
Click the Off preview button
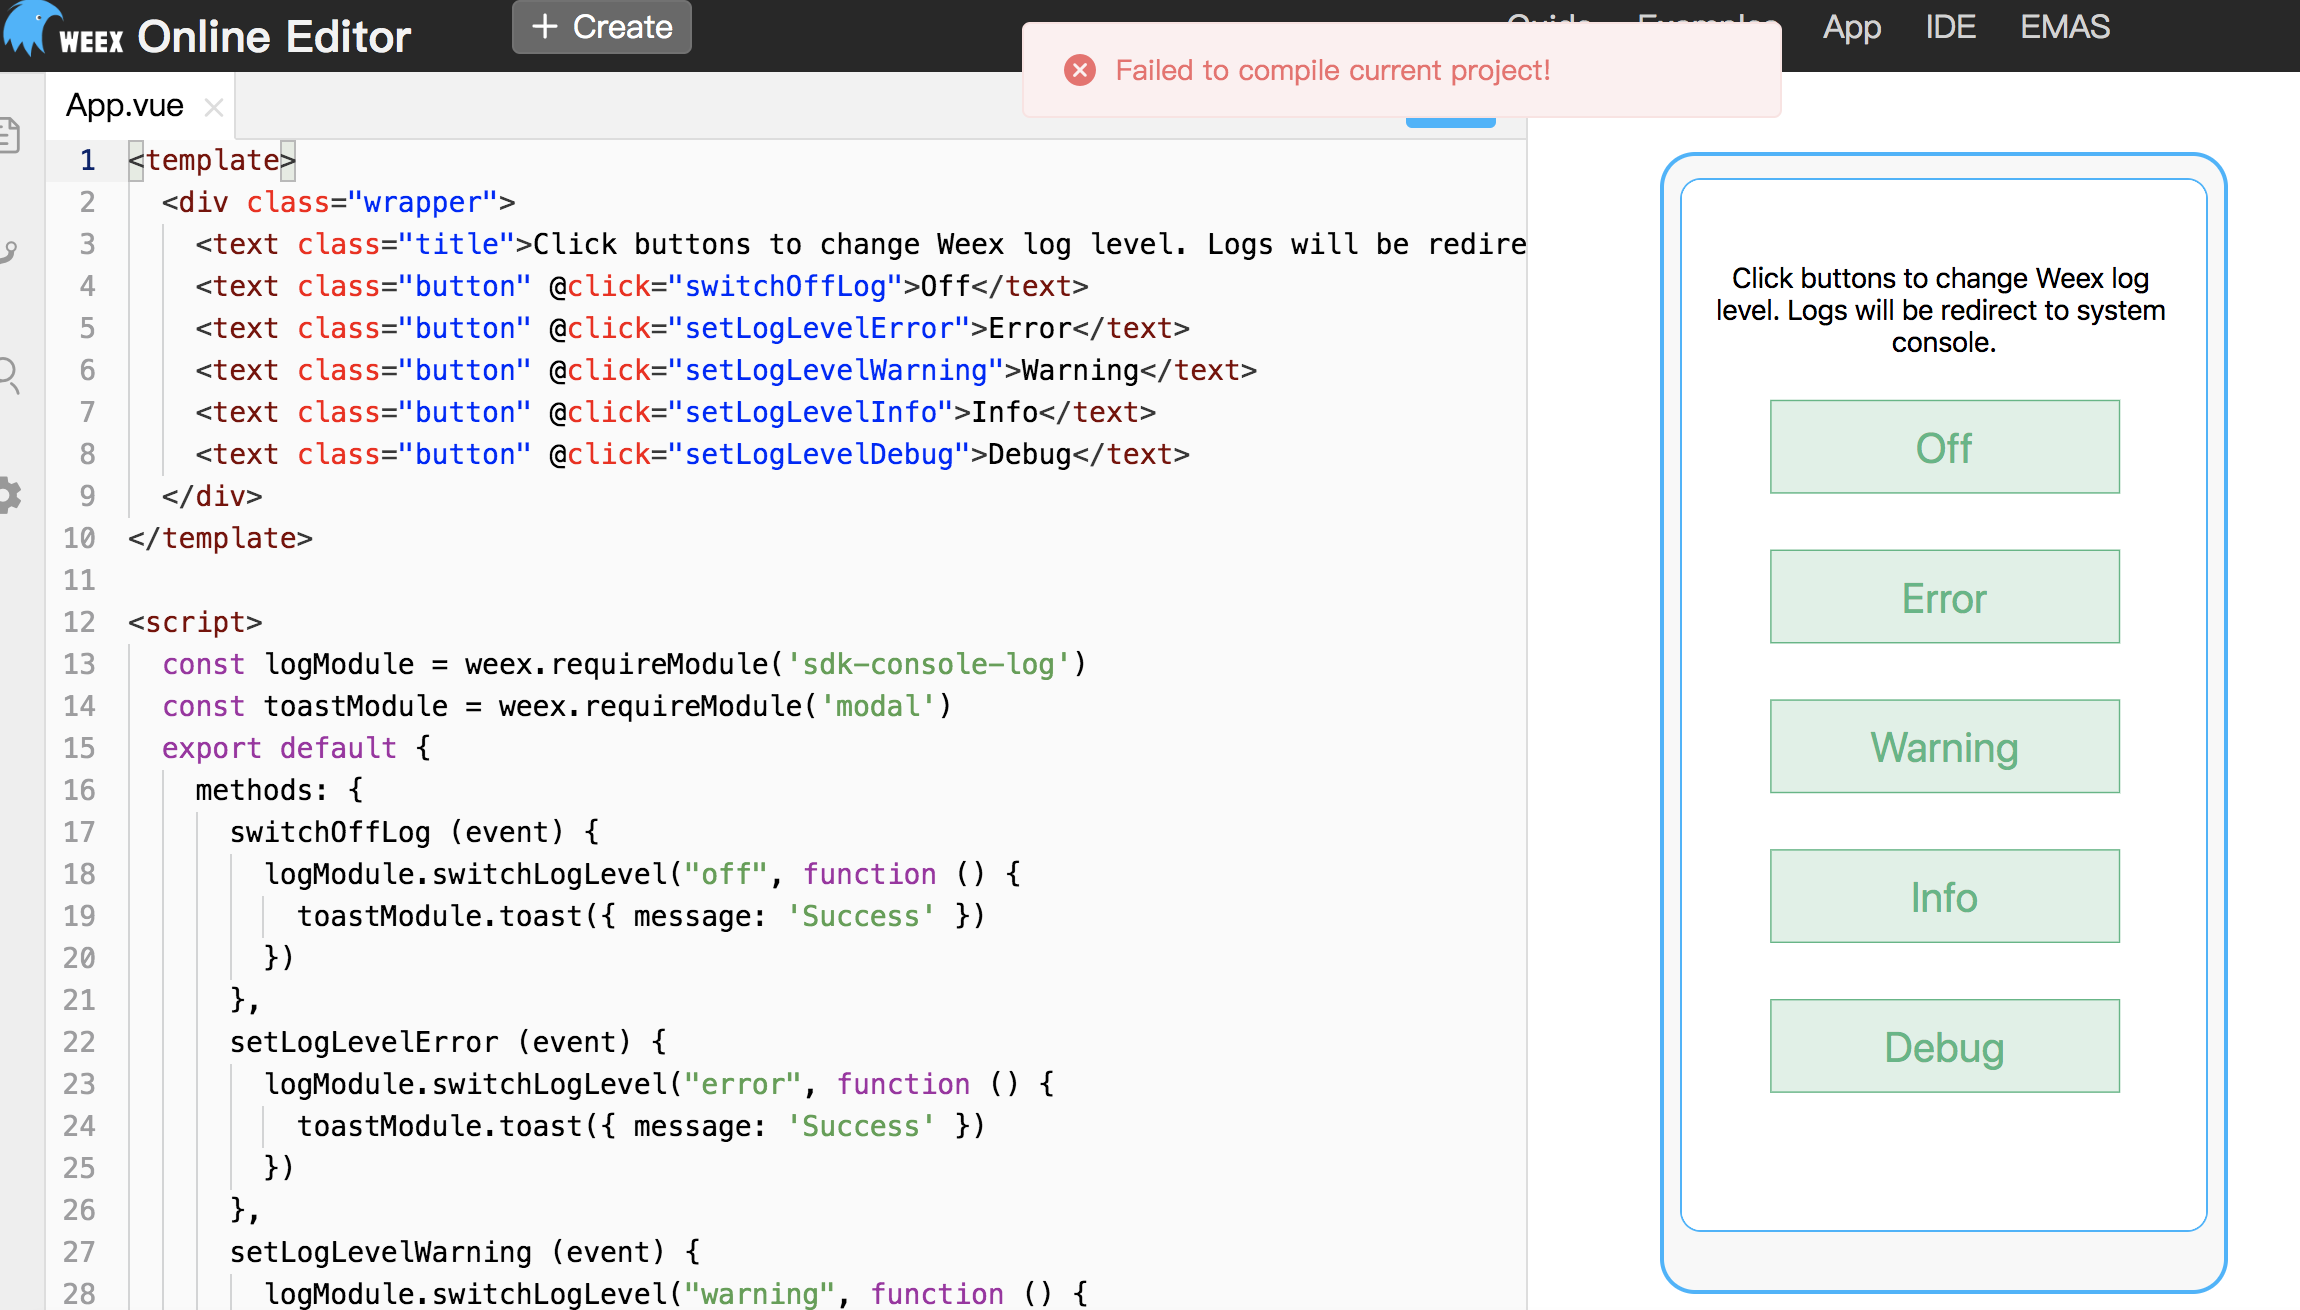1944,447
